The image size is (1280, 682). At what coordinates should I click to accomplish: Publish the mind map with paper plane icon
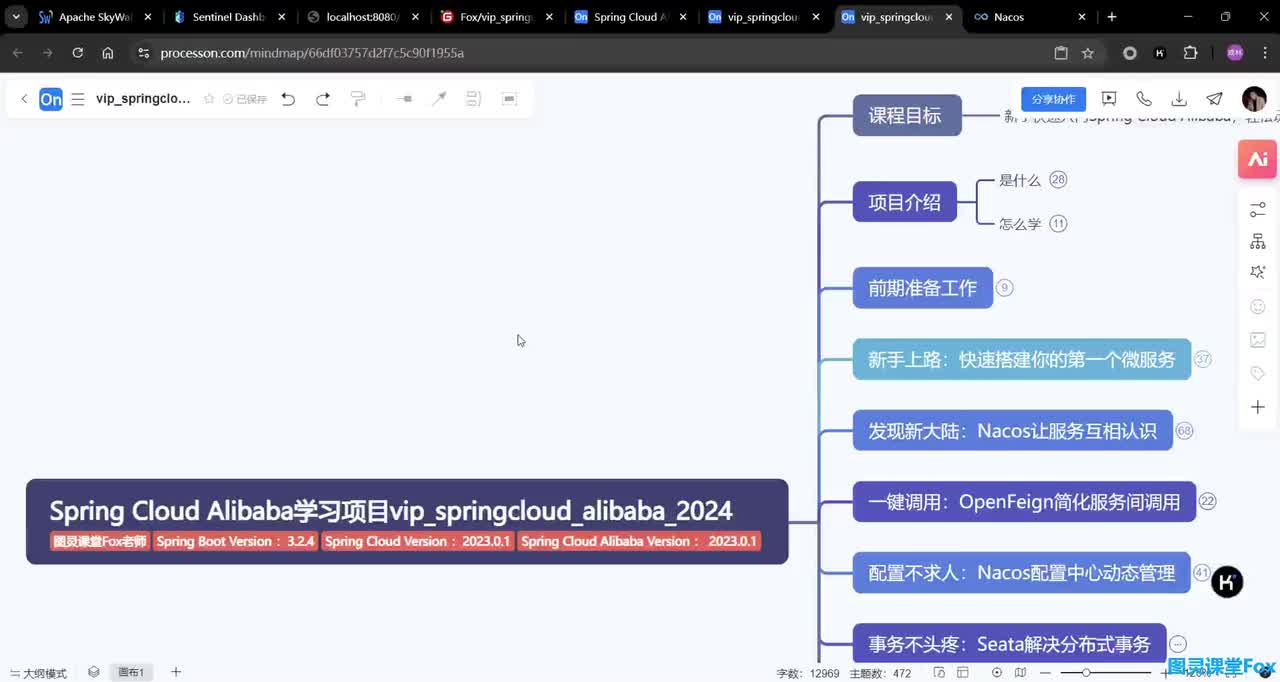pyautogui.click(x=1214, y=99)
